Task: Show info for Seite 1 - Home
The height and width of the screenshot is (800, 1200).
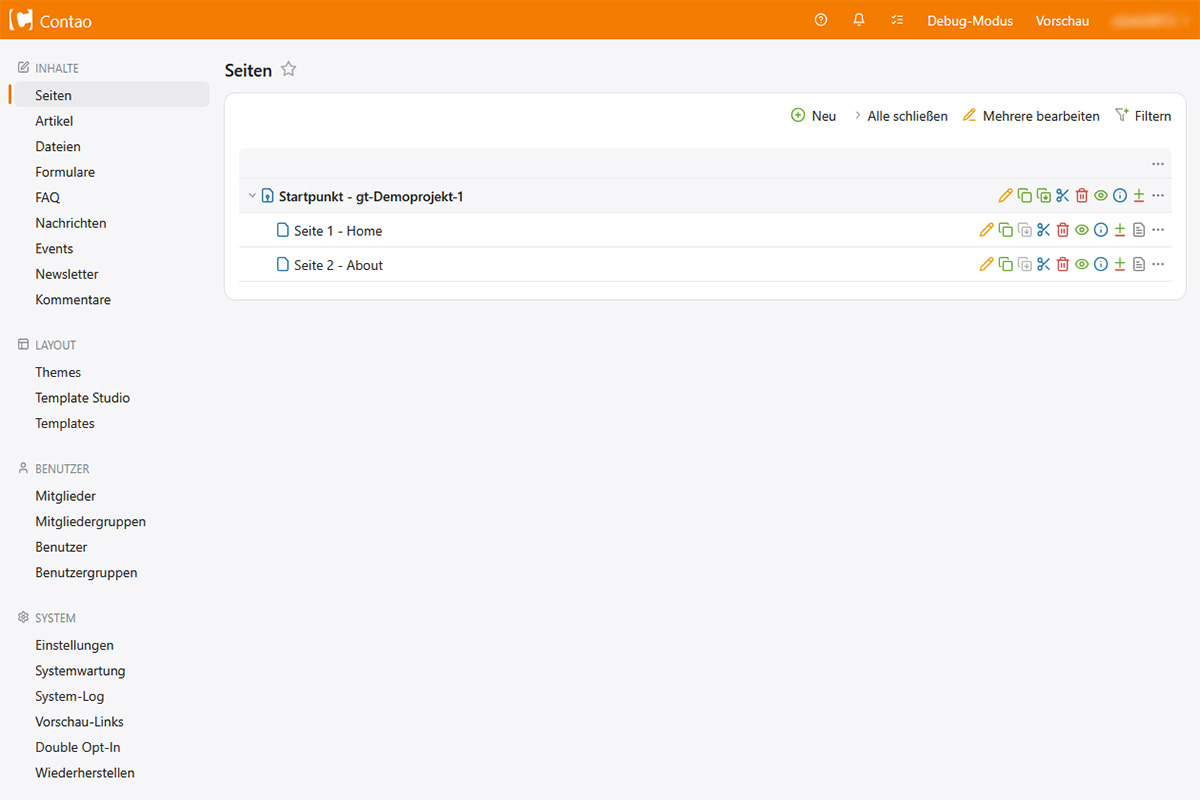Action: pyautogui.click(x=1101, y=230)
